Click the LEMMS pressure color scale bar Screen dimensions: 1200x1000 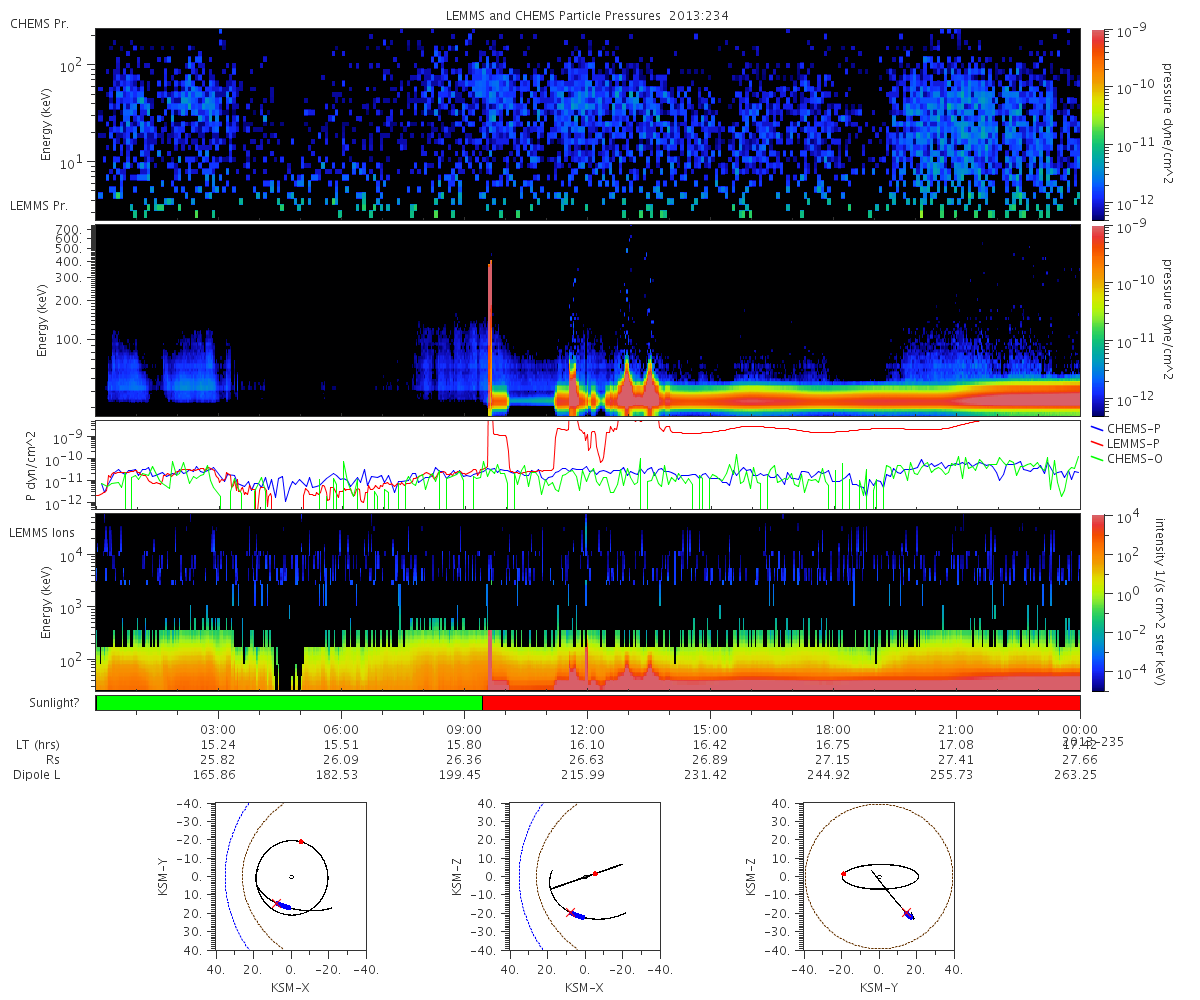pyautogui.click(x=1100, y=320)
